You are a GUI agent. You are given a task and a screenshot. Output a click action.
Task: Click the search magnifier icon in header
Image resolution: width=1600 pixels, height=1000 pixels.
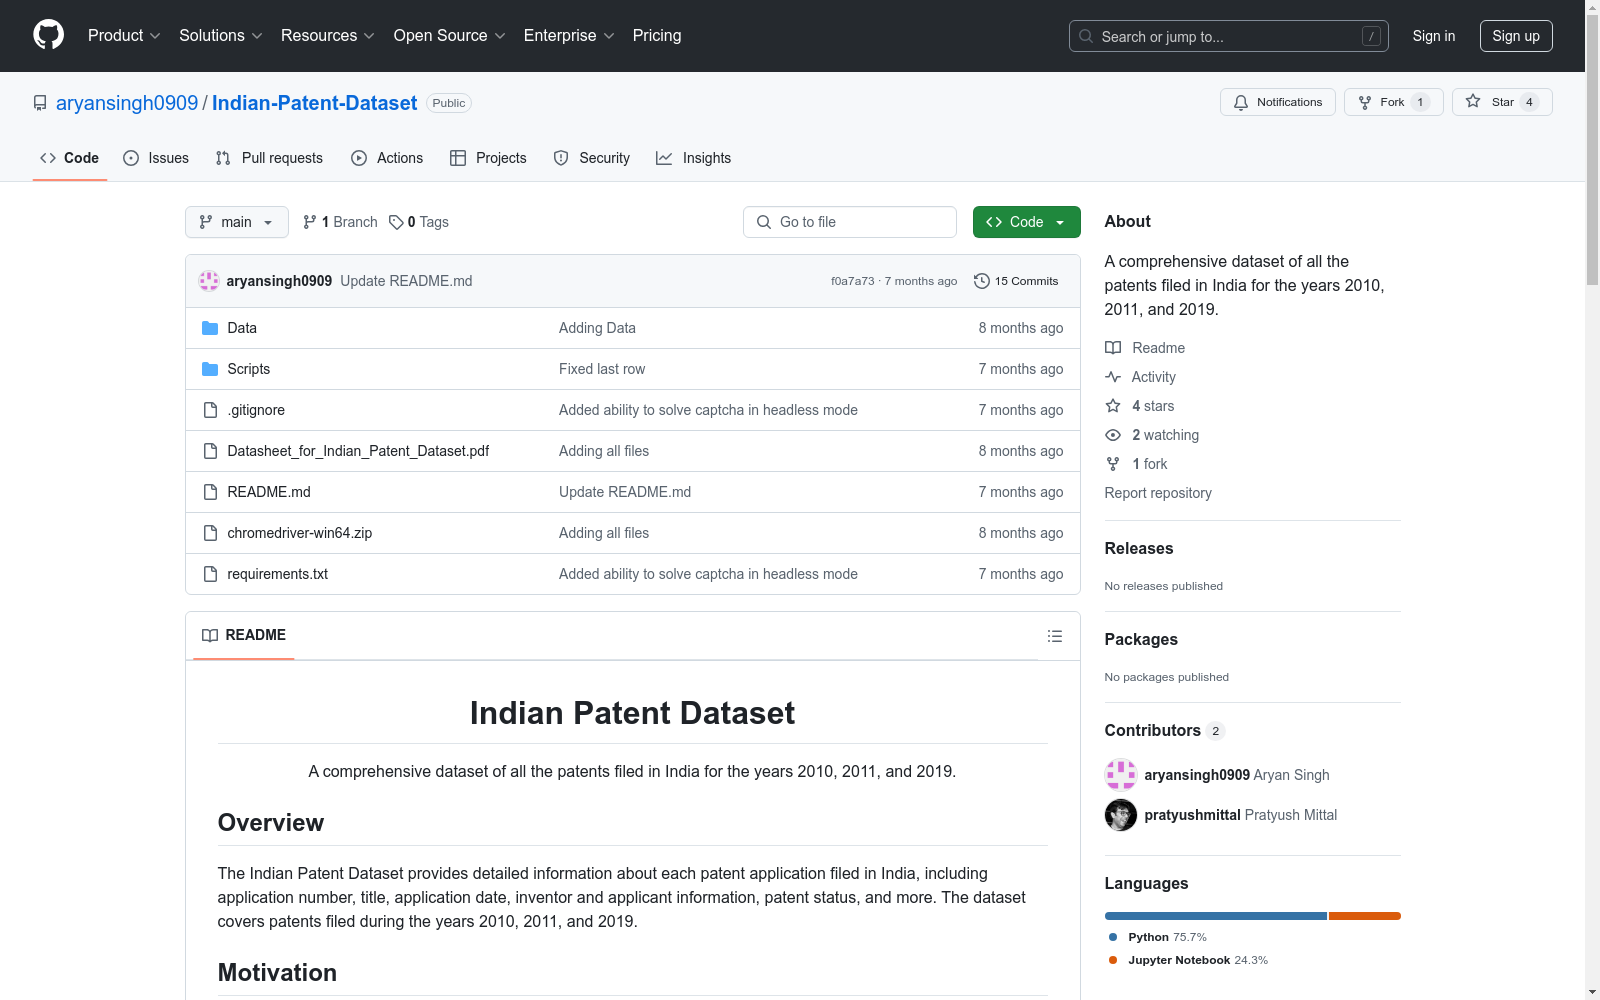point(1086,36)
